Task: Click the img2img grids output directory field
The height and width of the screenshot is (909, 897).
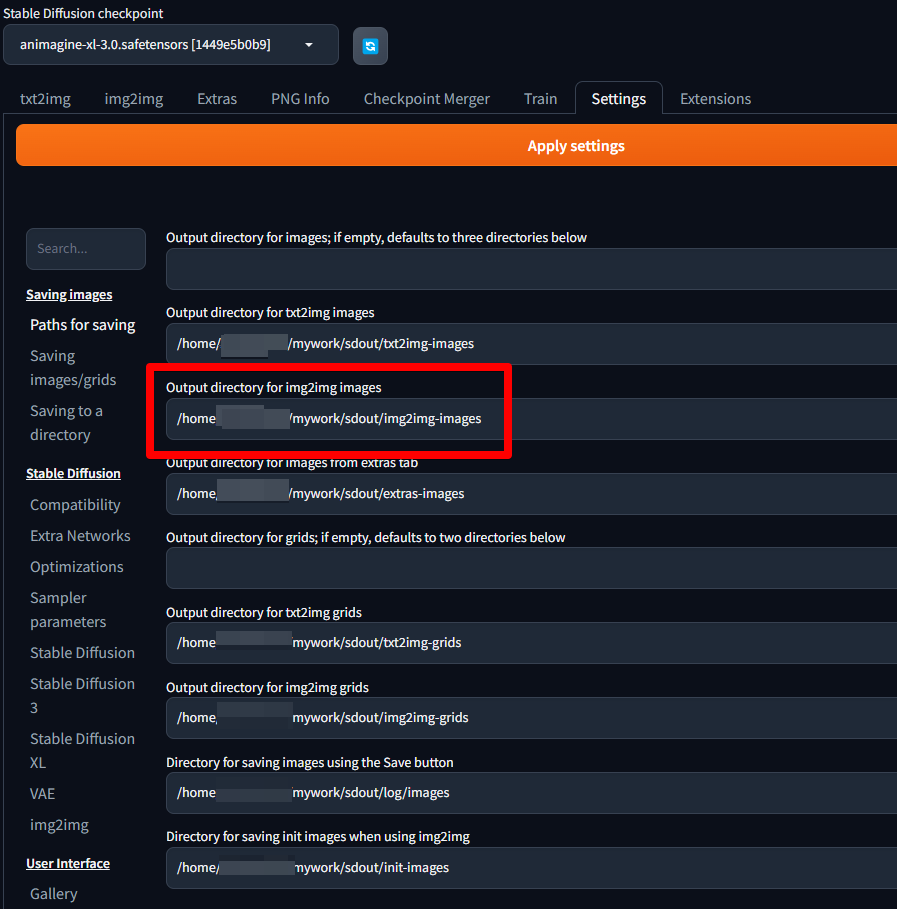Action: point(530,718)
